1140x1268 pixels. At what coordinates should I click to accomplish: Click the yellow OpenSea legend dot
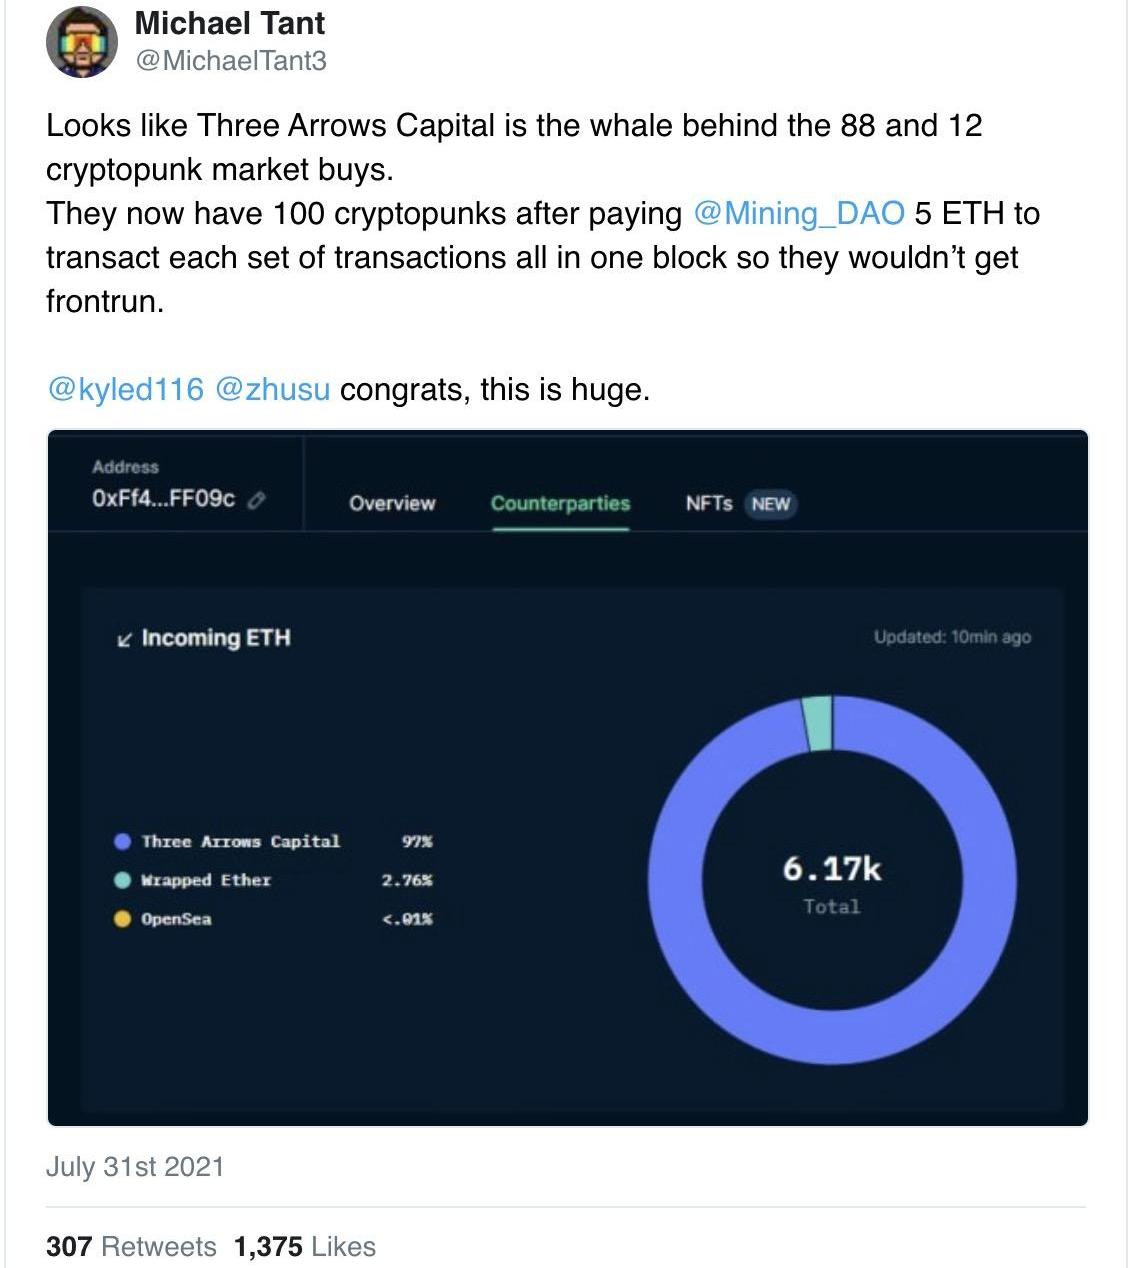[x=123, y=920]
